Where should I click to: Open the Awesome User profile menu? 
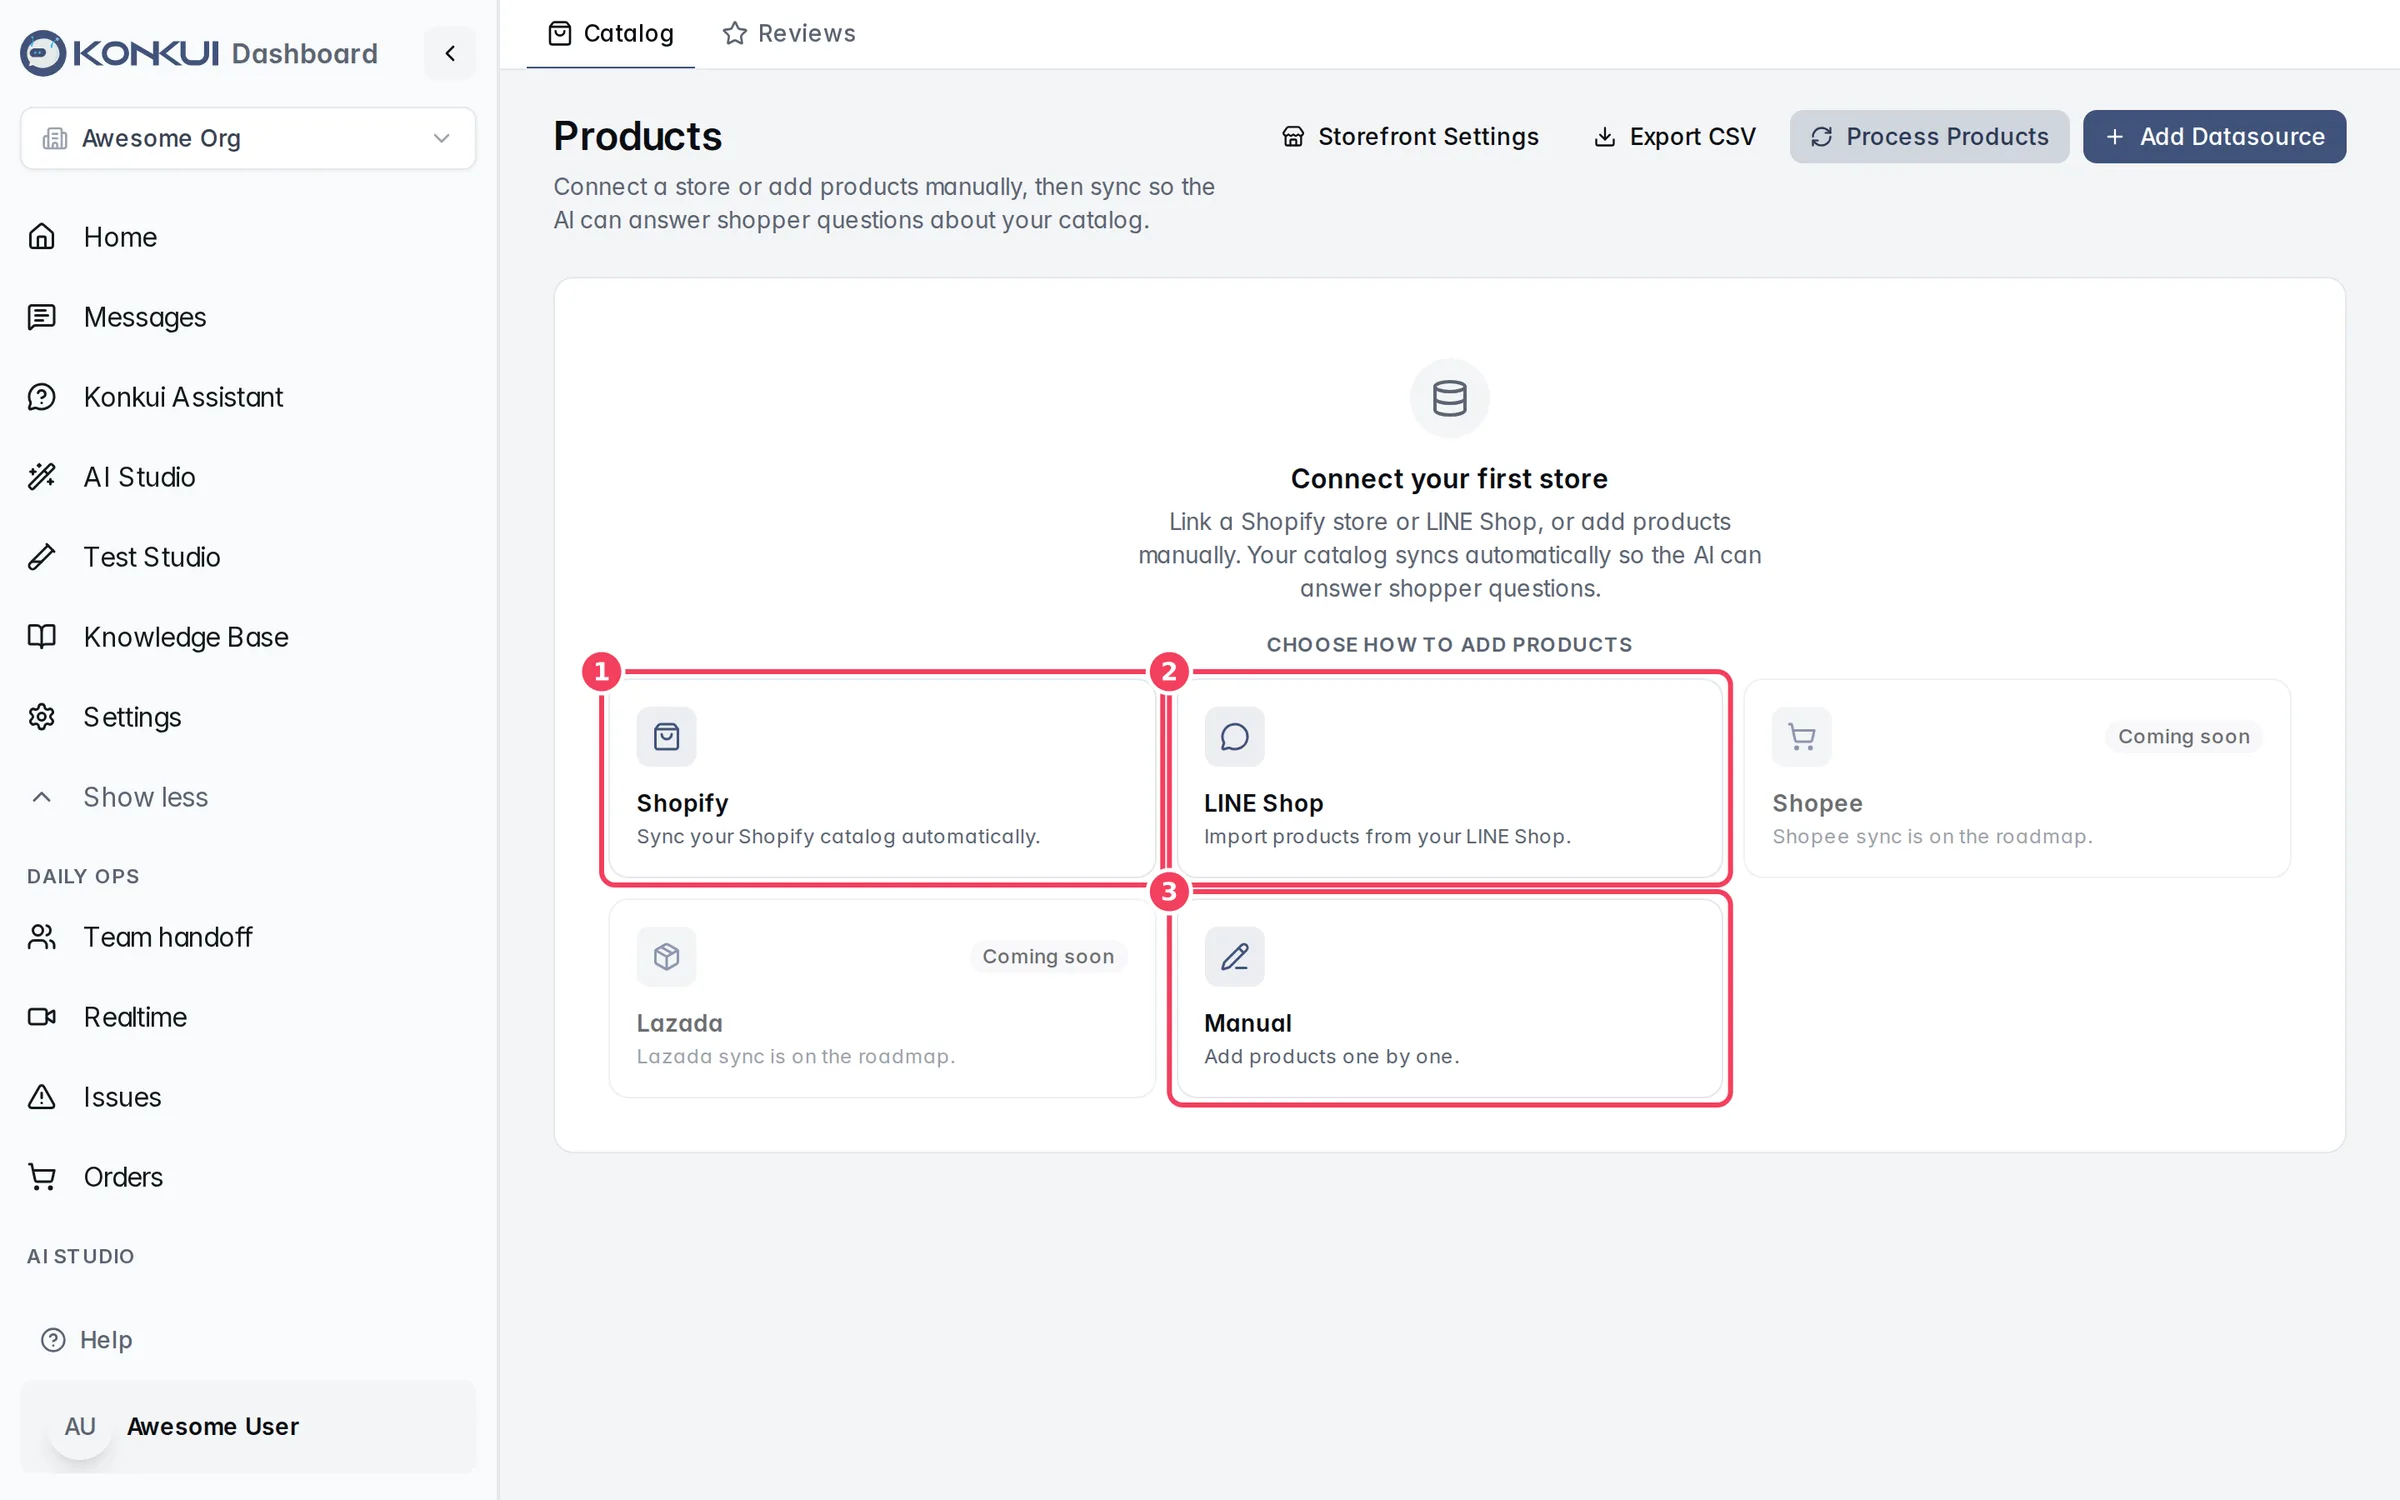pos(248,1427)
